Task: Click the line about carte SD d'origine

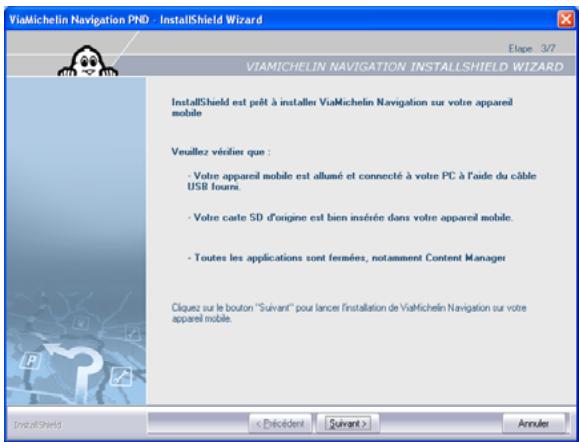Action: pyautogui.click(x=350, y=217)
